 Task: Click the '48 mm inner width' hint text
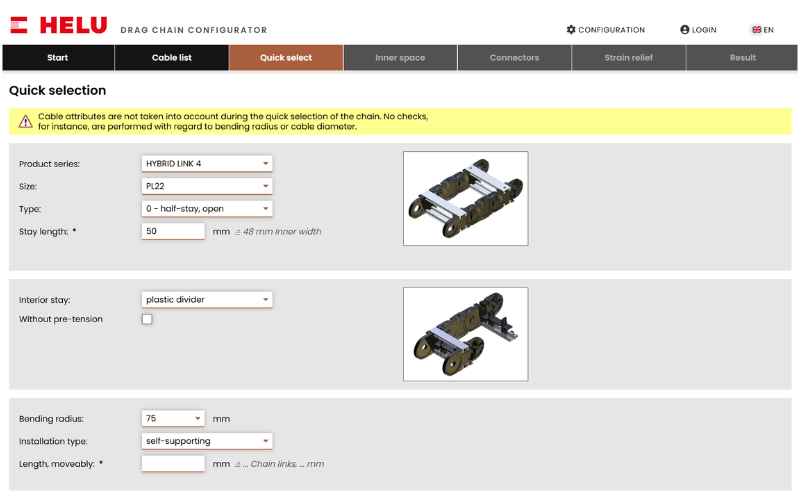click(x=282, y=232)
